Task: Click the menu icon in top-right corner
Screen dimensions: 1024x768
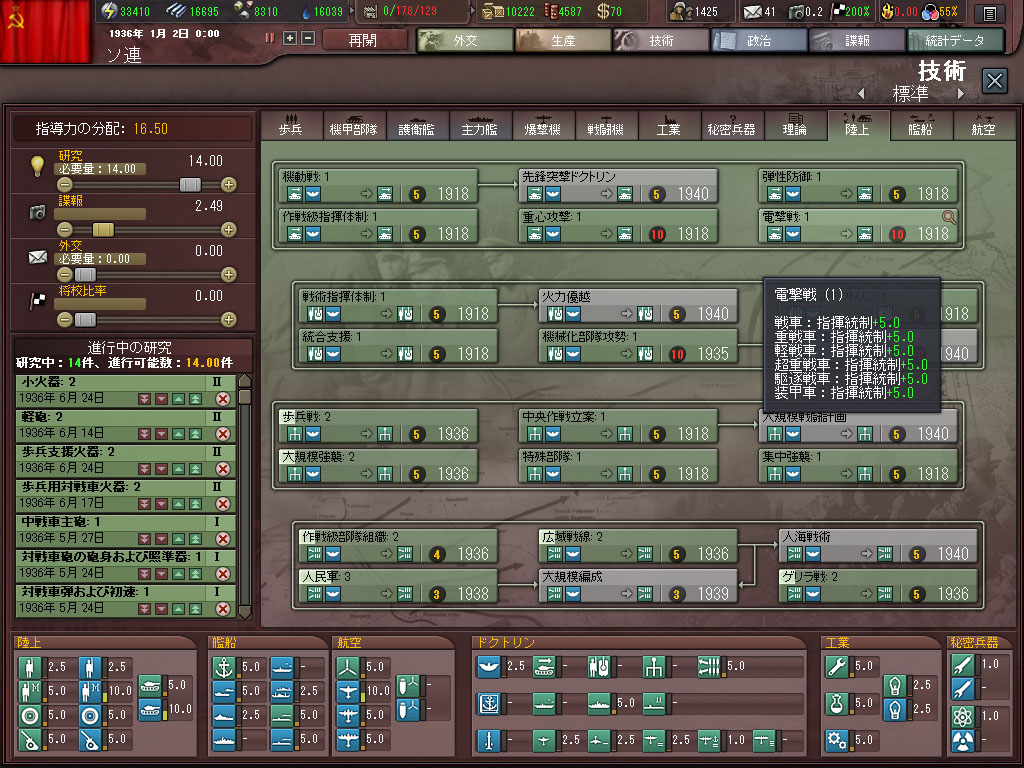Action: click(x=989, y=13)
